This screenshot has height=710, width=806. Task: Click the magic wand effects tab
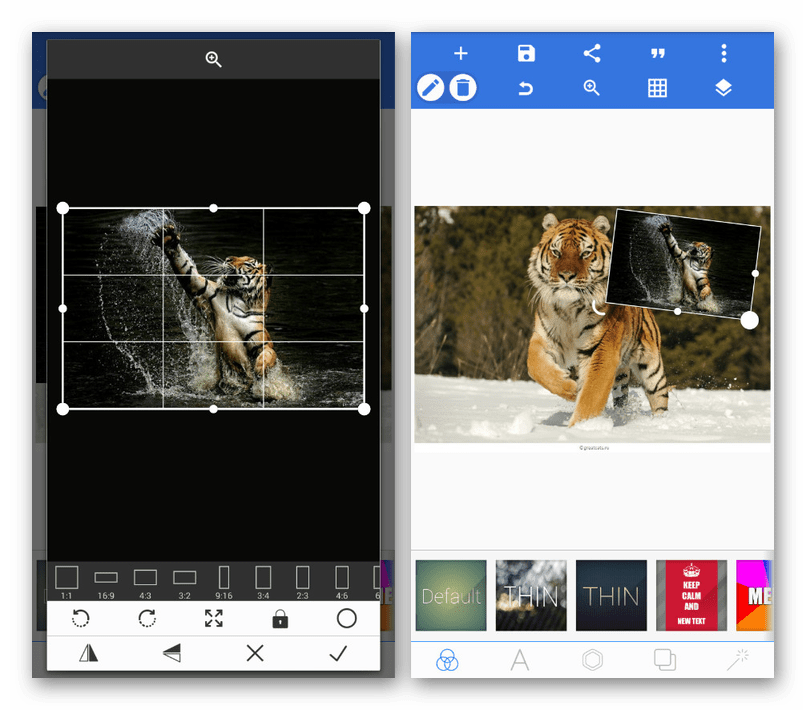click(x=738, y=659)
